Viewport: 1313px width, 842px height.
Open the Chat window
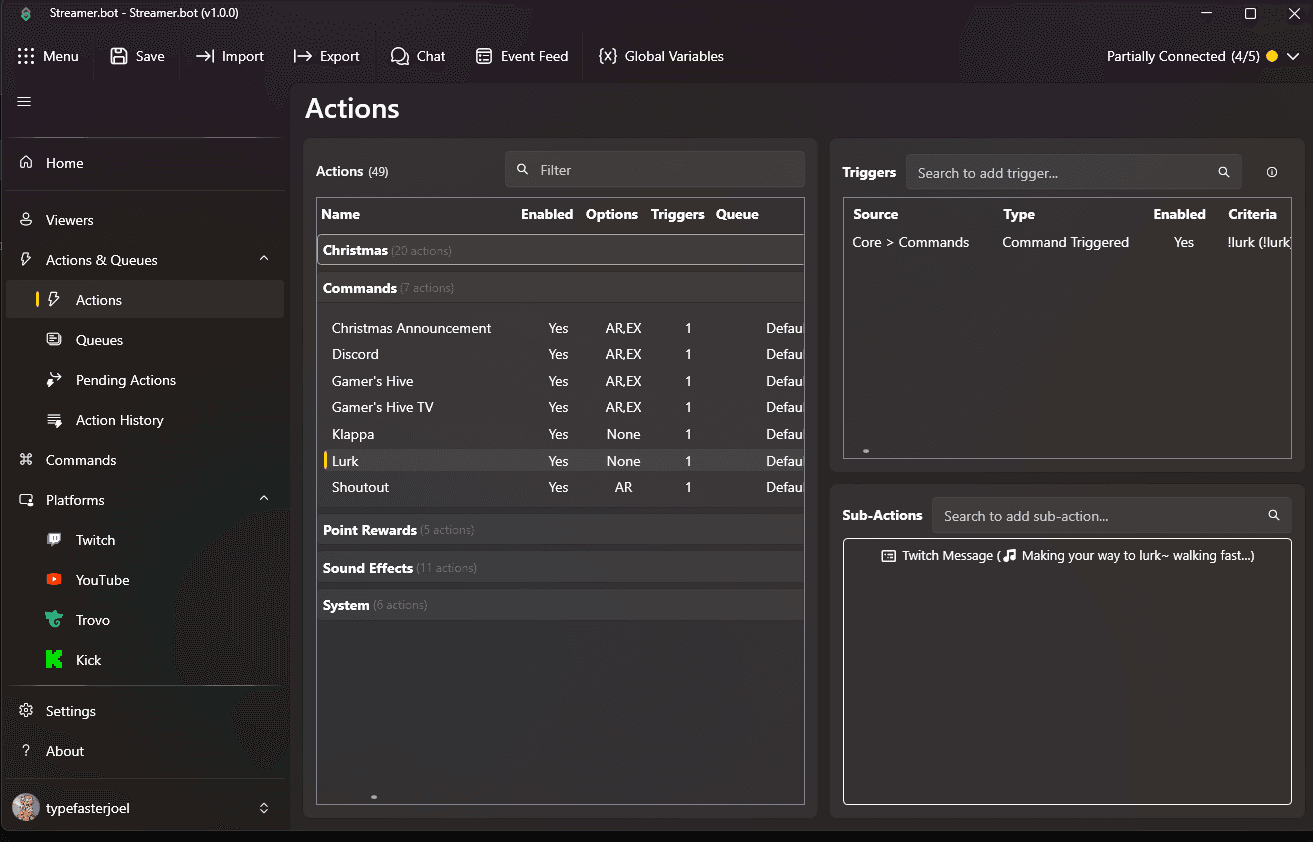[x=418, y=56]
